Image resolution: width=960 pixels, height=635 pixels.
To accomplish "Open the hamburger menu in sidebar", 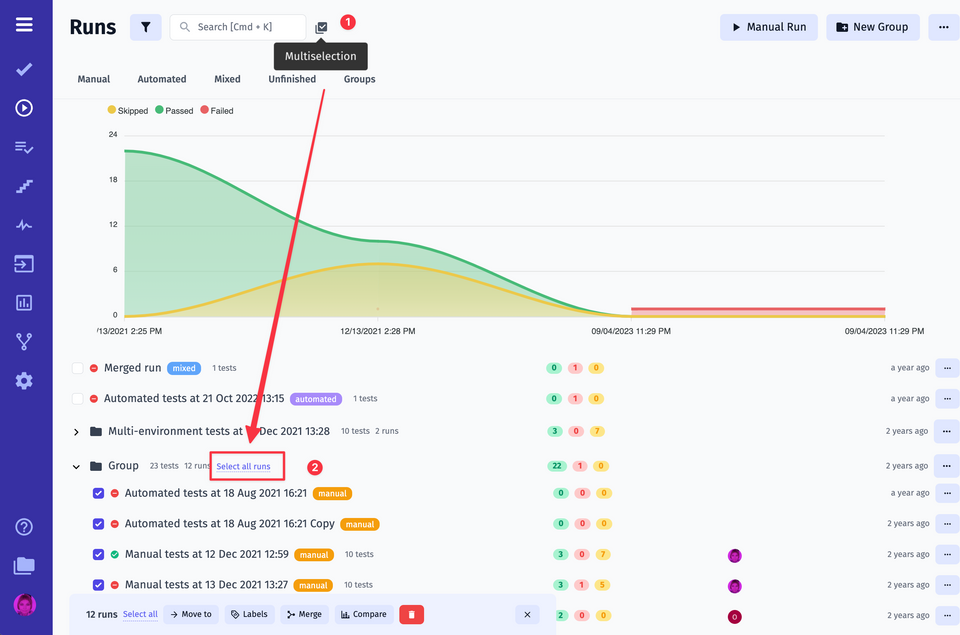I will [24, 24].
